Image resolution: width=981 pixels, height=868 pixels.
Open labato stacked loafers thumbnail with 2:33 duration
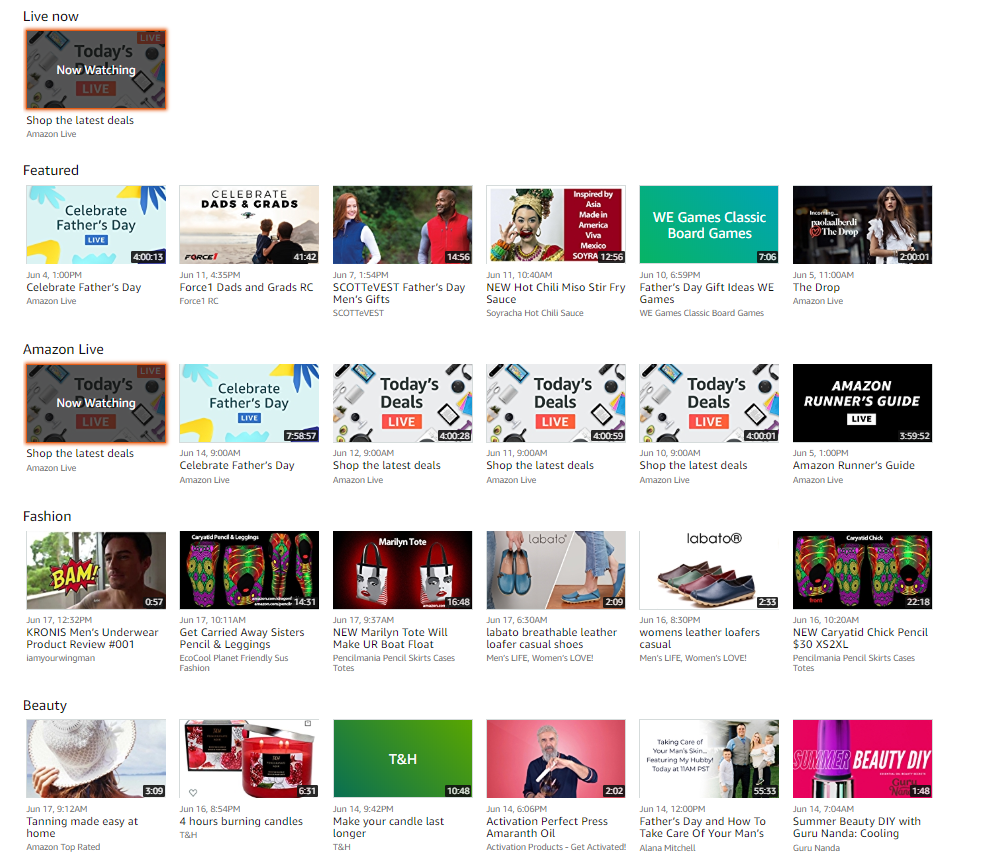709,570
